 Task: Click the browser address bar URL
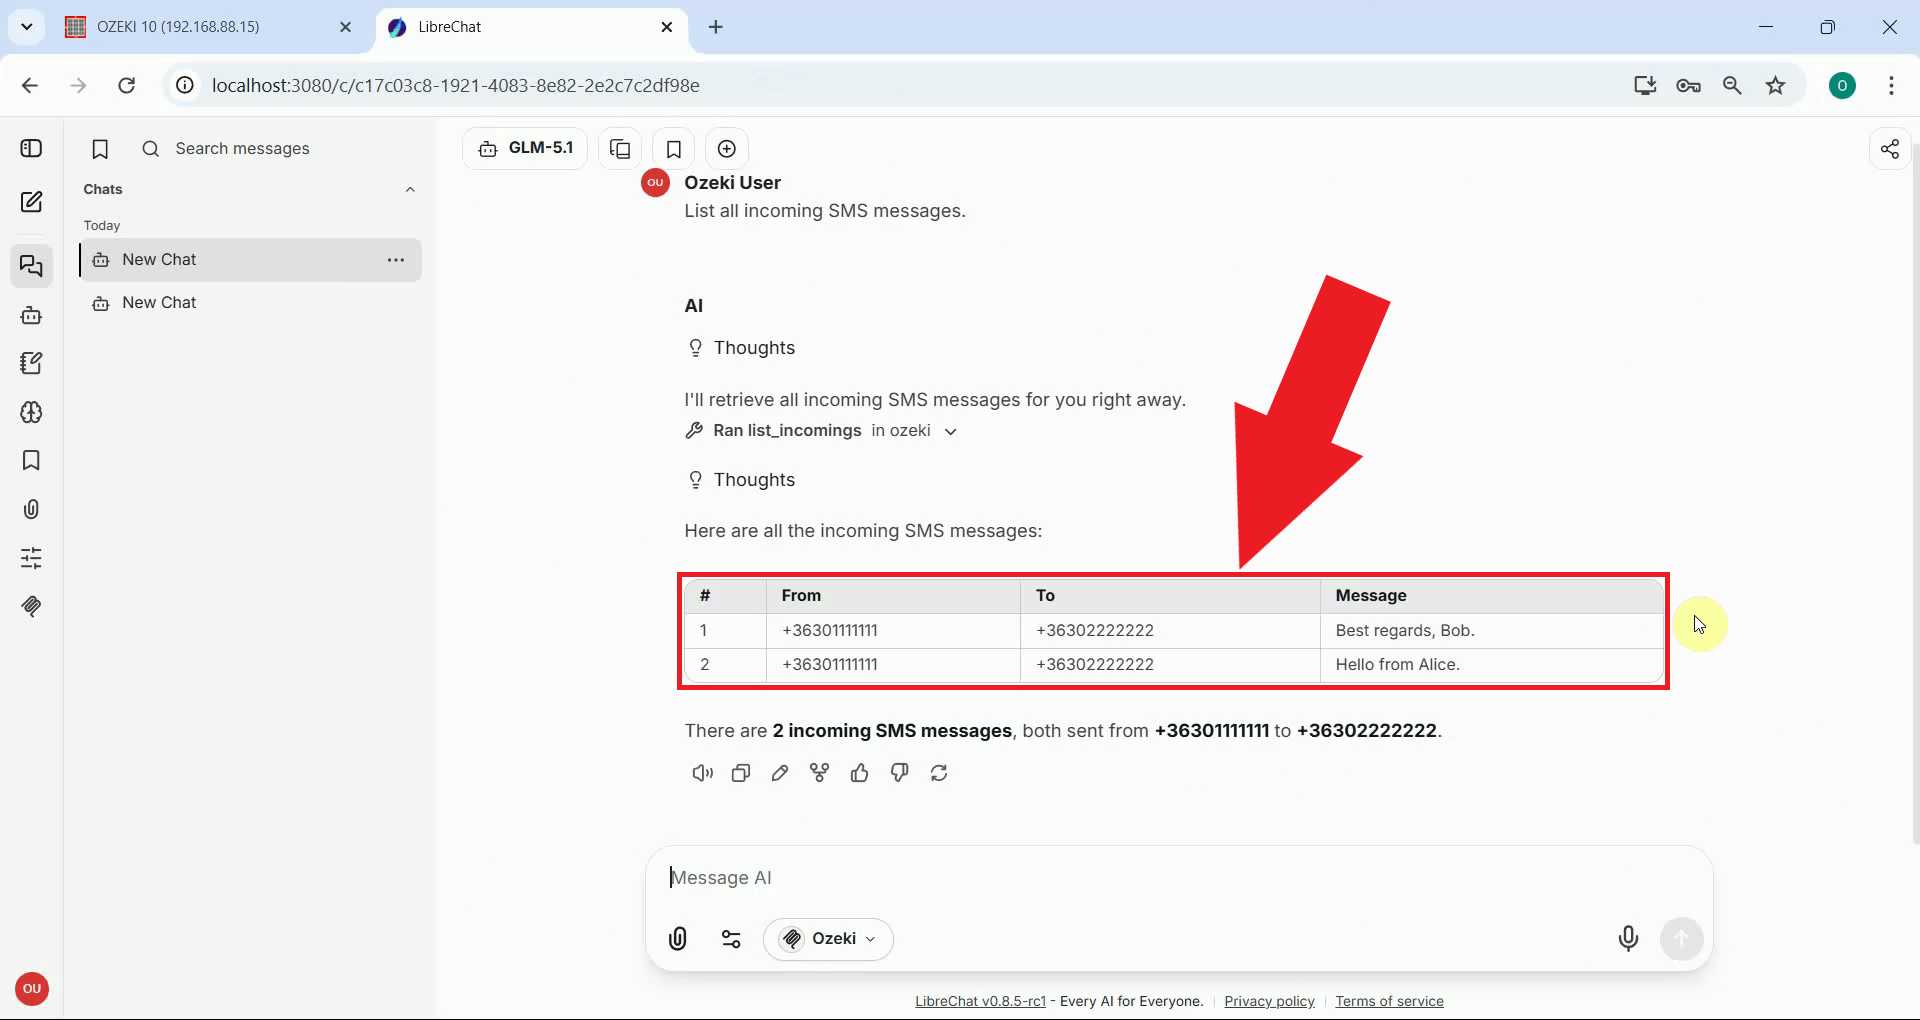click(456, 86)
